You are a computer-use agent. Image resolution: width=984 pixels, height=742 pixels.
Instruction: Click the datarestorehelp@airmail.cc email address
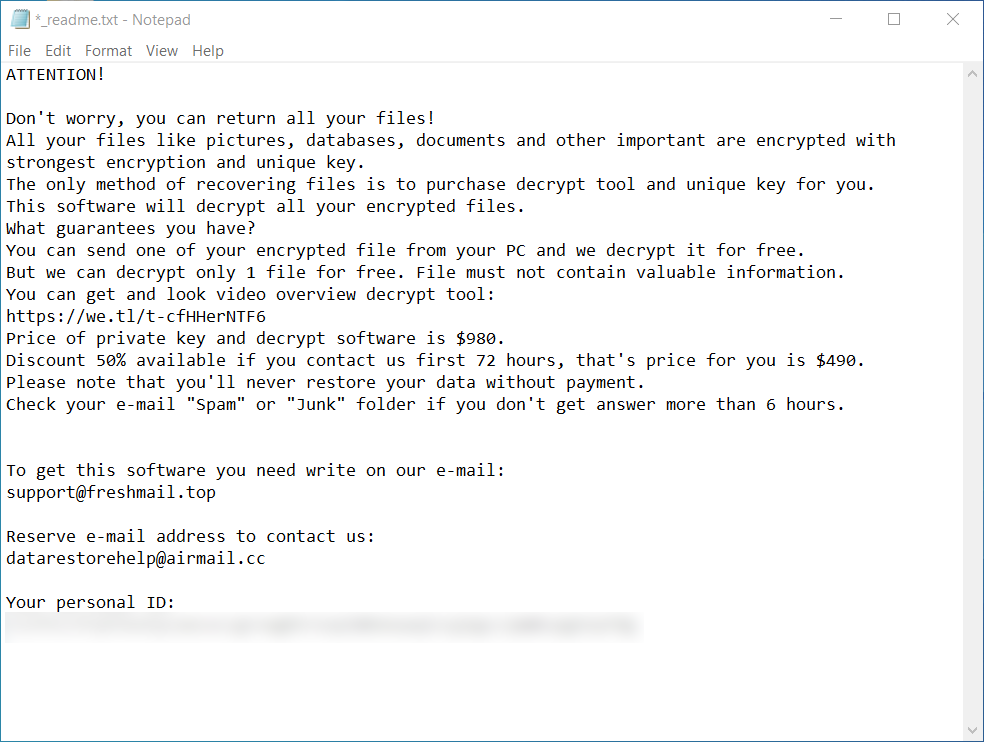136,558
